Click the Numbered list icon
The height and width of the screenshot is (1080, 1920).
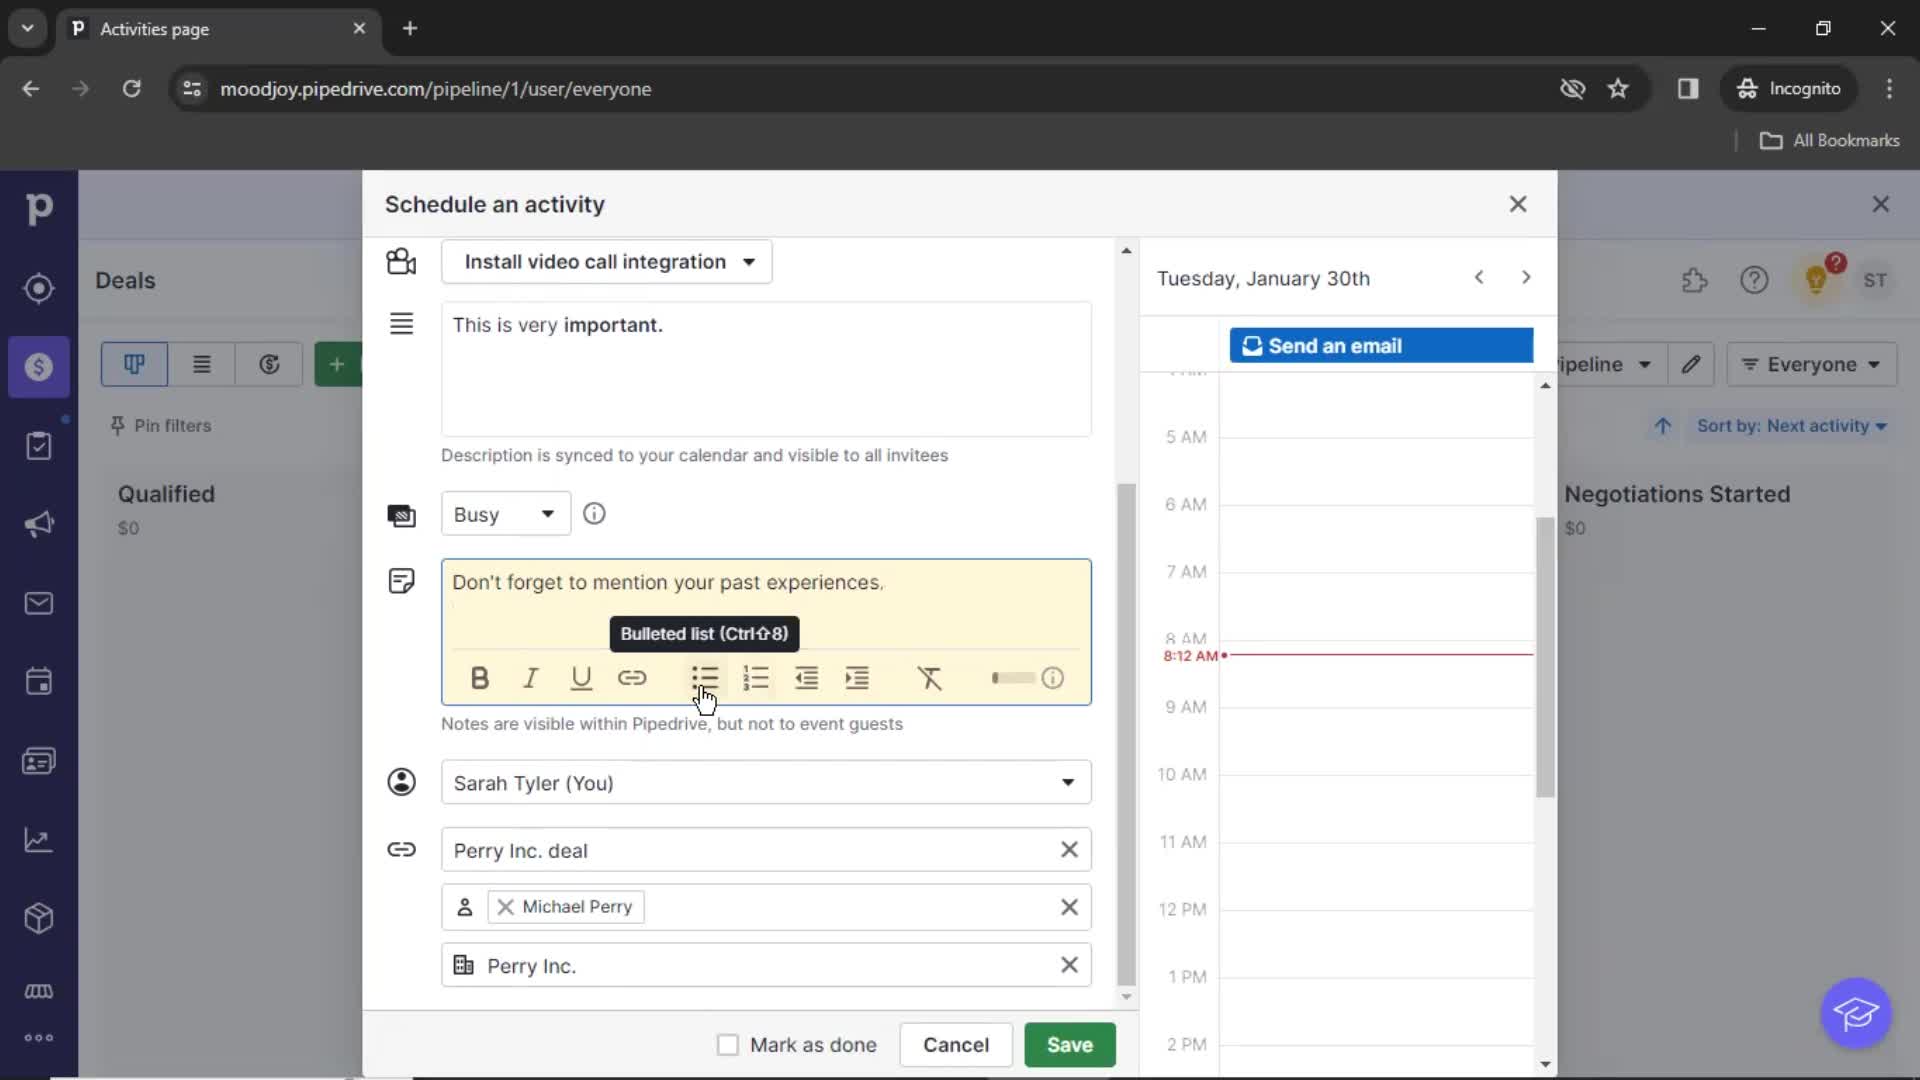[756, 676]
